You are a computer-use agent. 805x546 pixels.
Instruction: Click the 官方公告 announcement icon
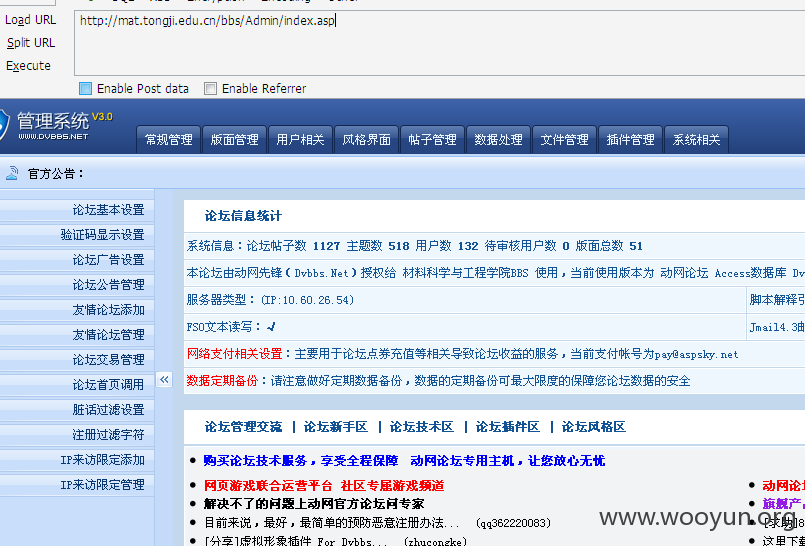[x=11, y=173]
